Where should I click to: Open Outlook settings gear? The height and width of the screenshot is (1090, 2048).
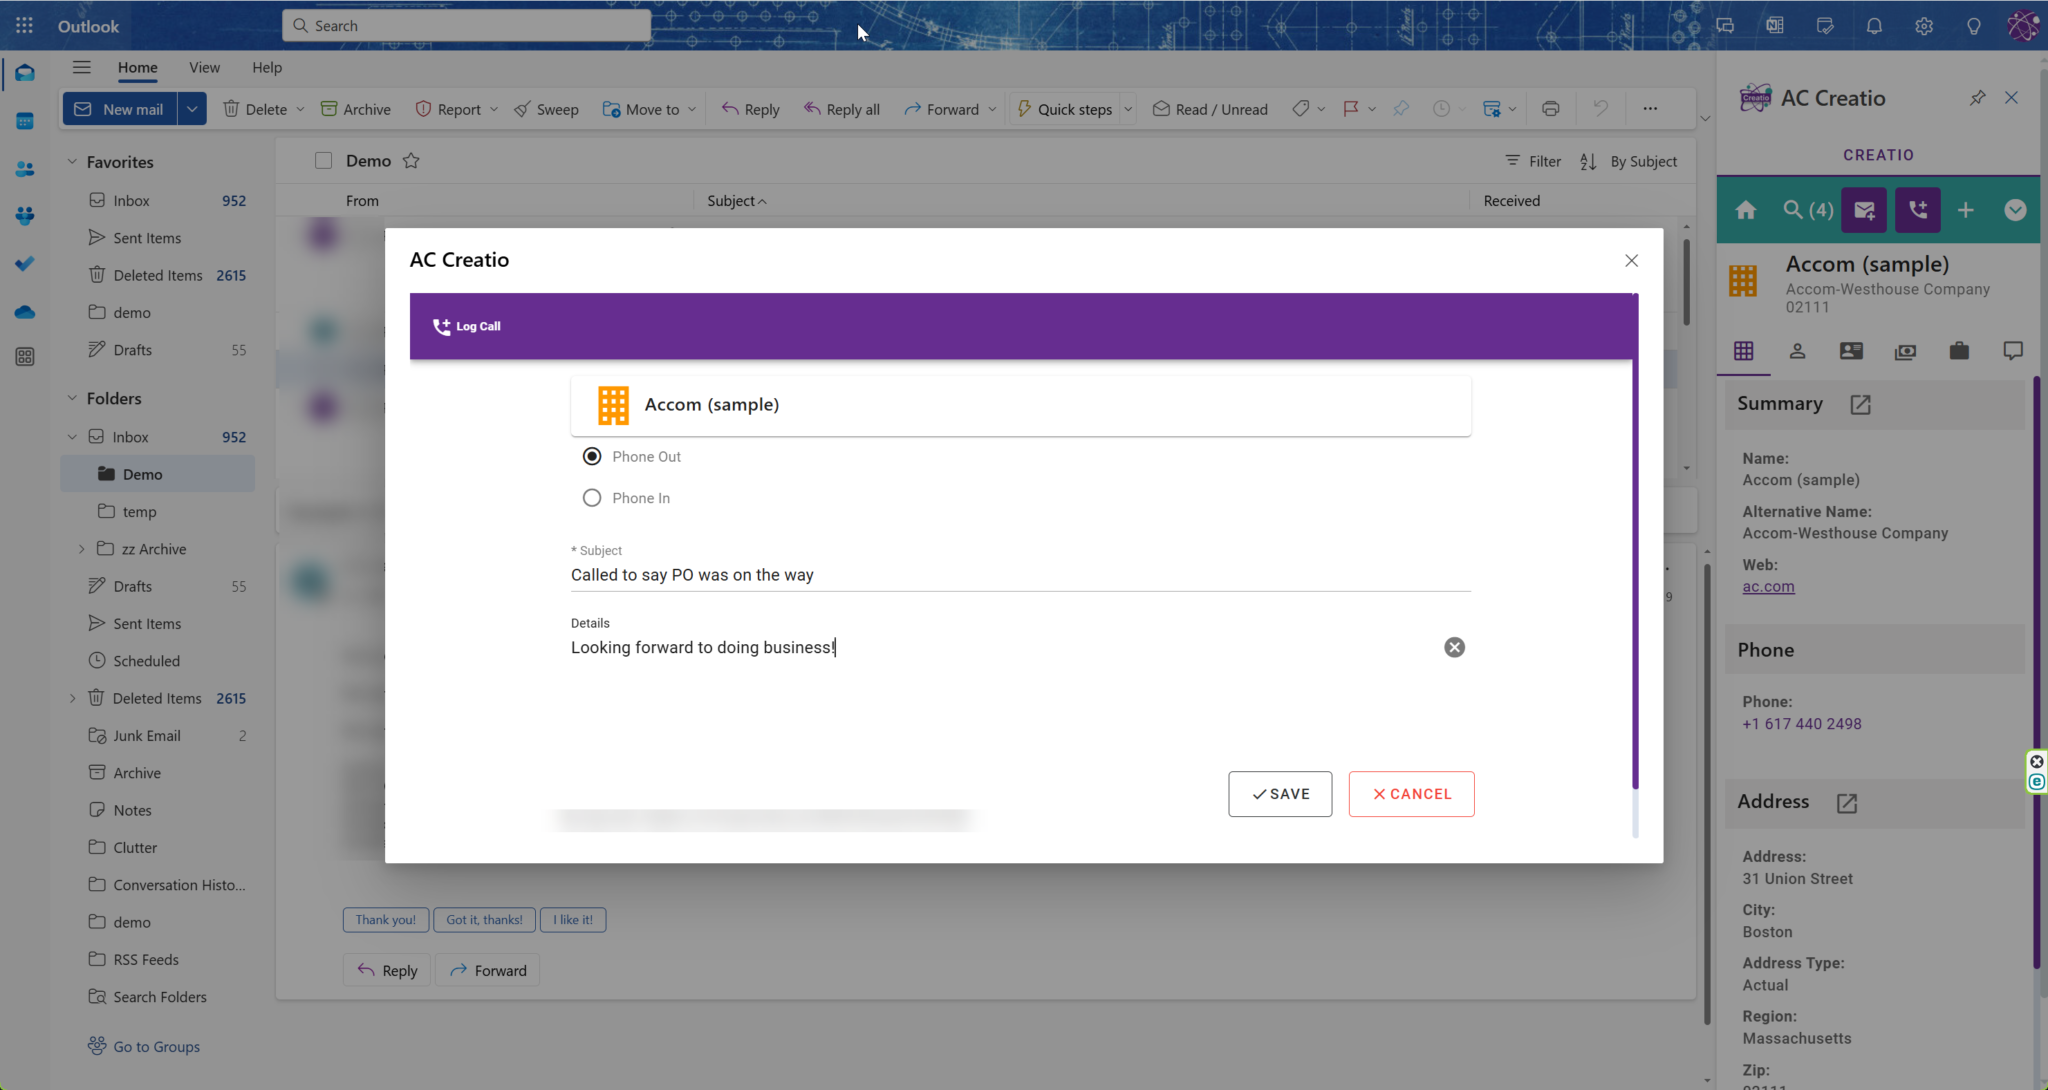(x=1924, y=26)
